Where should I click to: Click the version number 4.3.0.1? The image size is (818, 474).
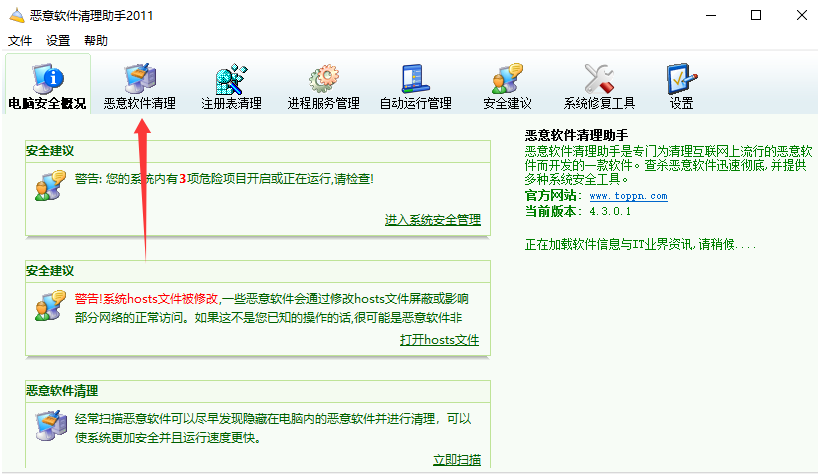coord(610,212)
